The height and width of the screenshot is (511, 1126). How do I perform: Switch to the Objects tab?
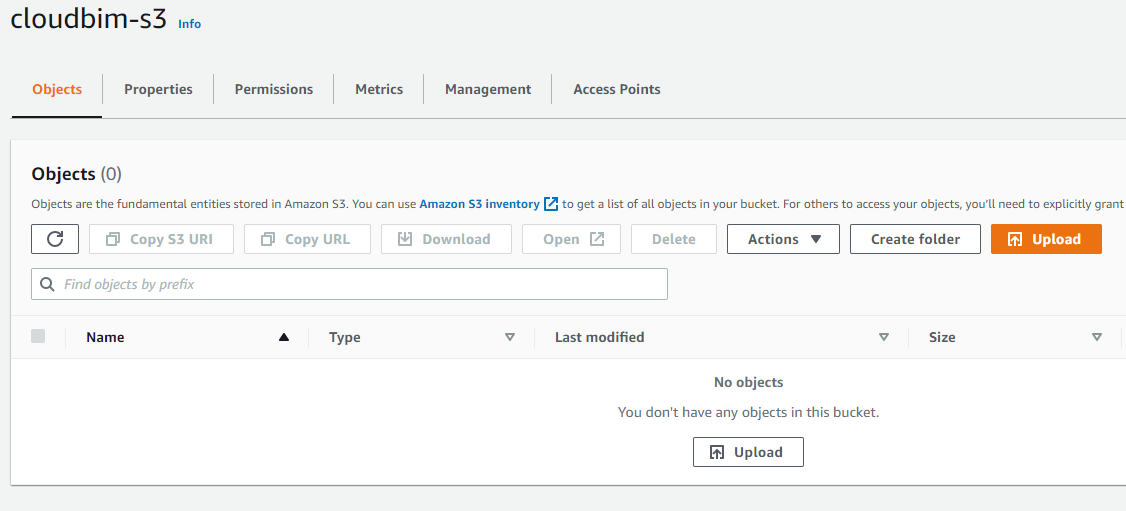pos(57,90)
